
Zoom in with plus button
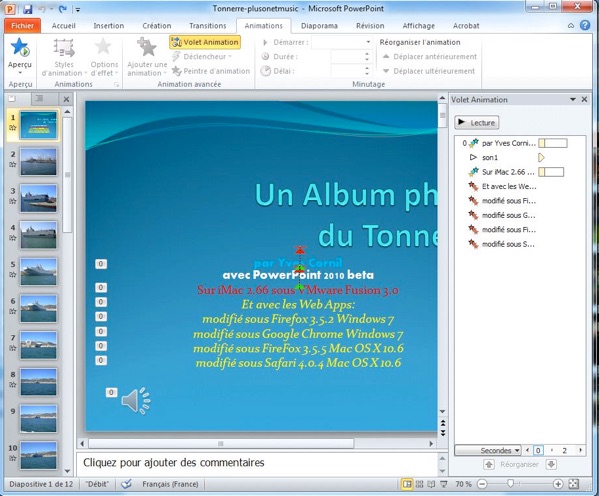558,484
